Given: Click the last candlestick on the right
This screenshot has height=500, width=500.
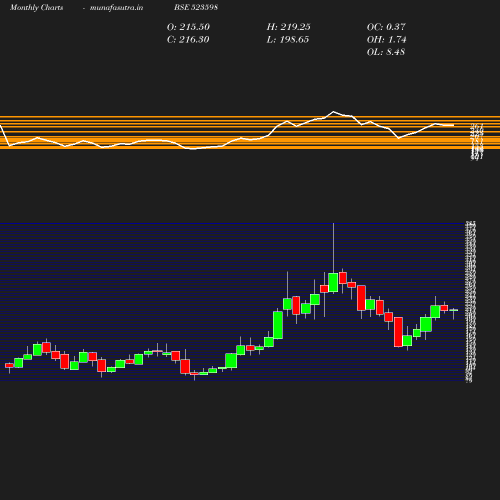Looking at the screenshot, I should [x=454, y=310].
